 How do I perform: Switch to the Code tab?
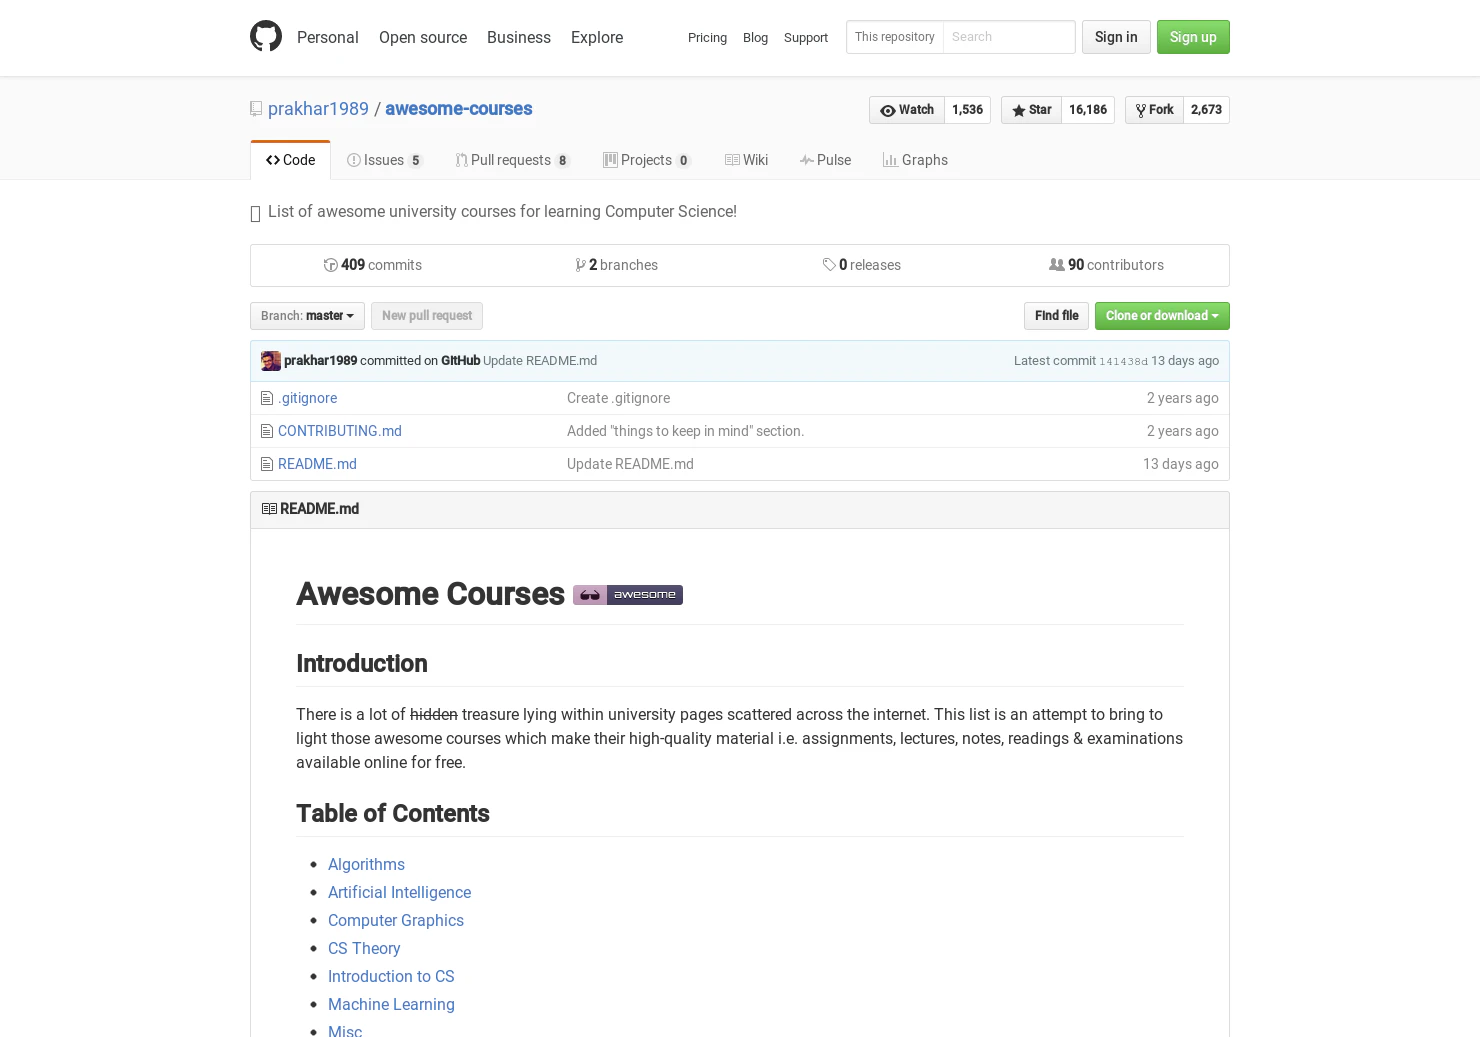(x=290, y=160)
